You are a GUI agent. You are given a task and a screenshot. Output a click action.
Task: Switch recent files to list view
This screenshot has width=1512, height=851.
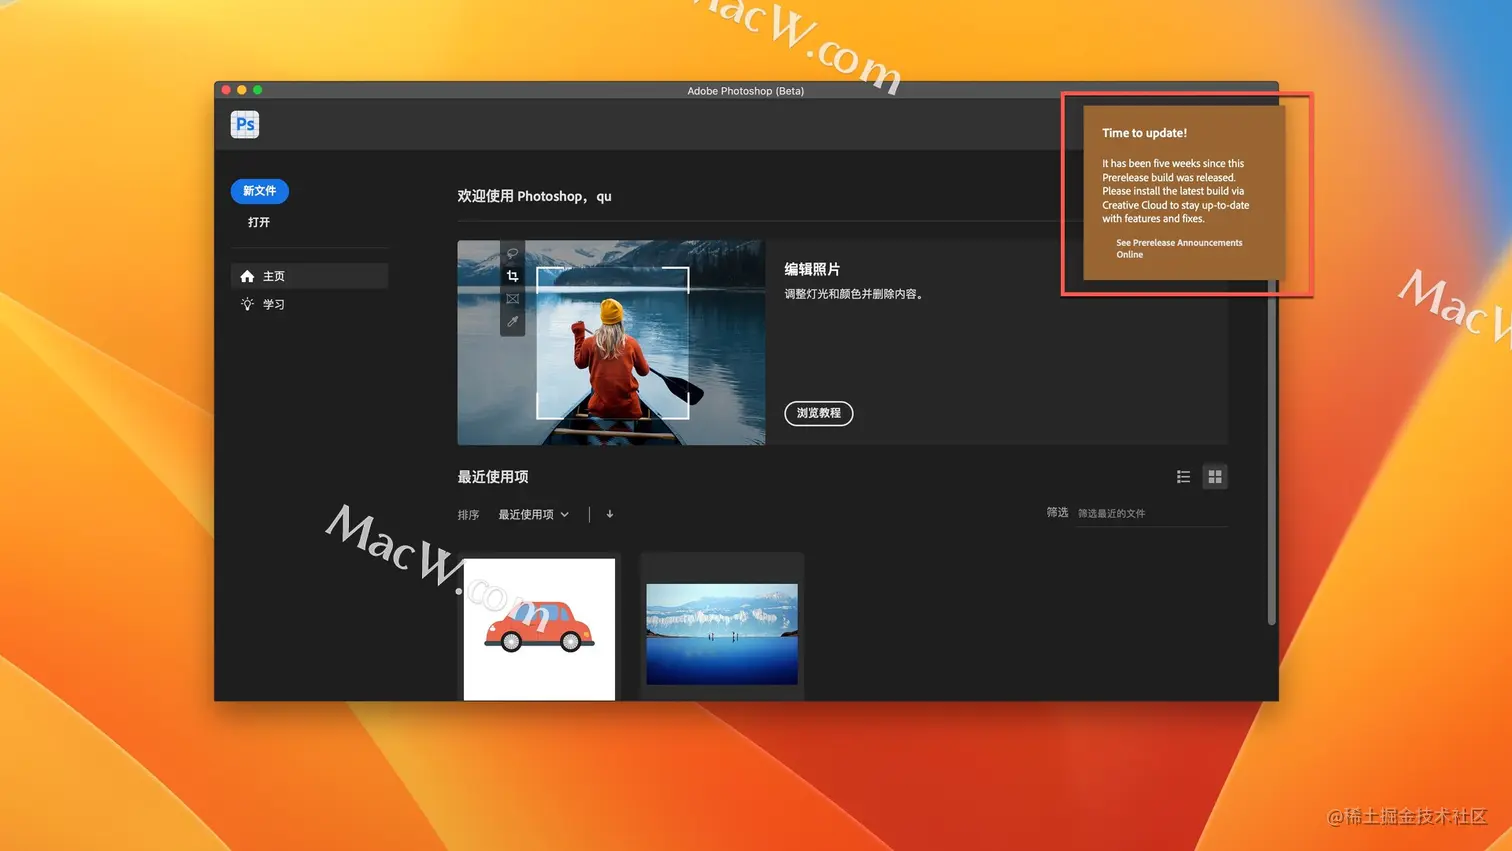click(1183, 477)
